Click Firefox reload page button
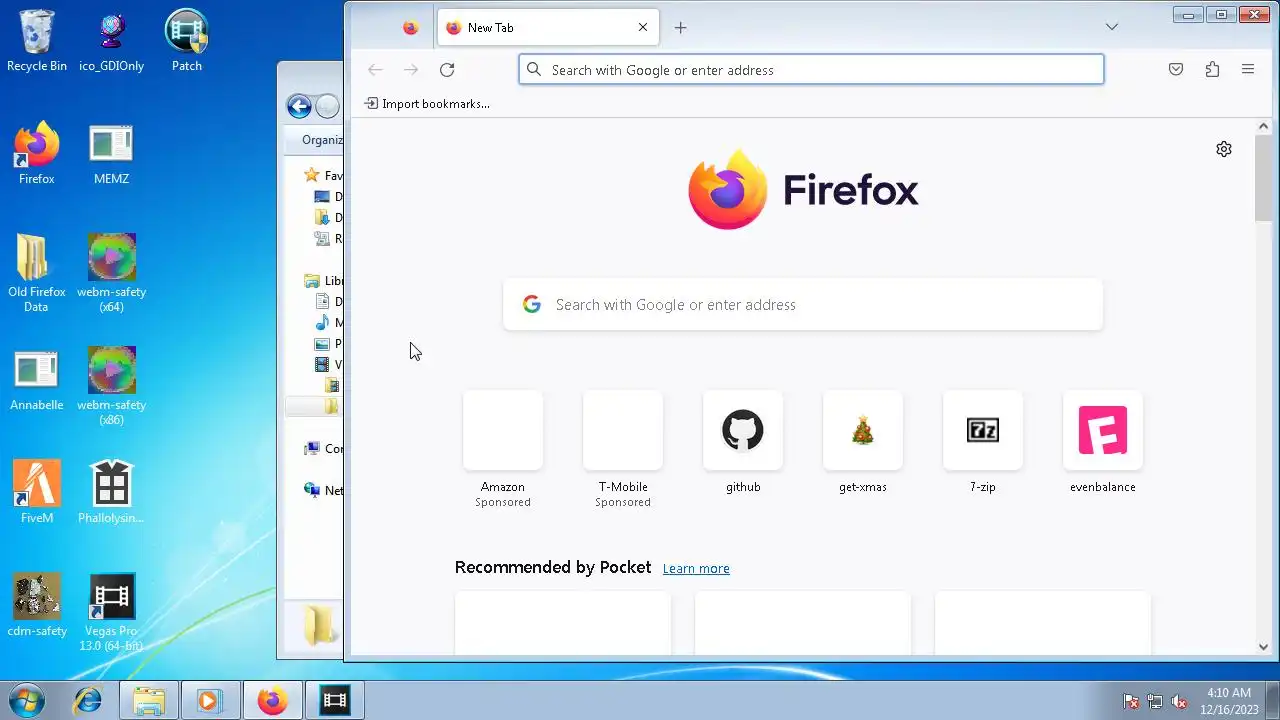 (447, 69)
